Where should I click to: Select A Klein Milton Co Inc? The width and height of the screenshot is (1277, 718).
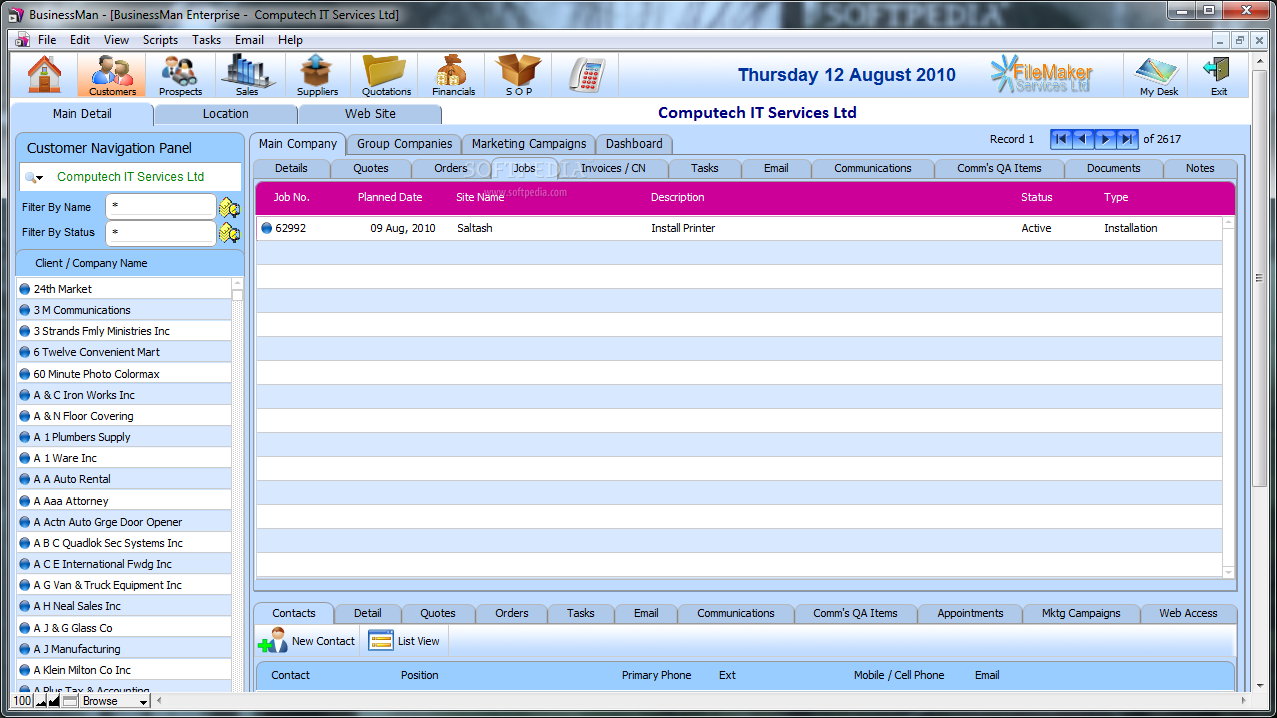tap(124, 670)
